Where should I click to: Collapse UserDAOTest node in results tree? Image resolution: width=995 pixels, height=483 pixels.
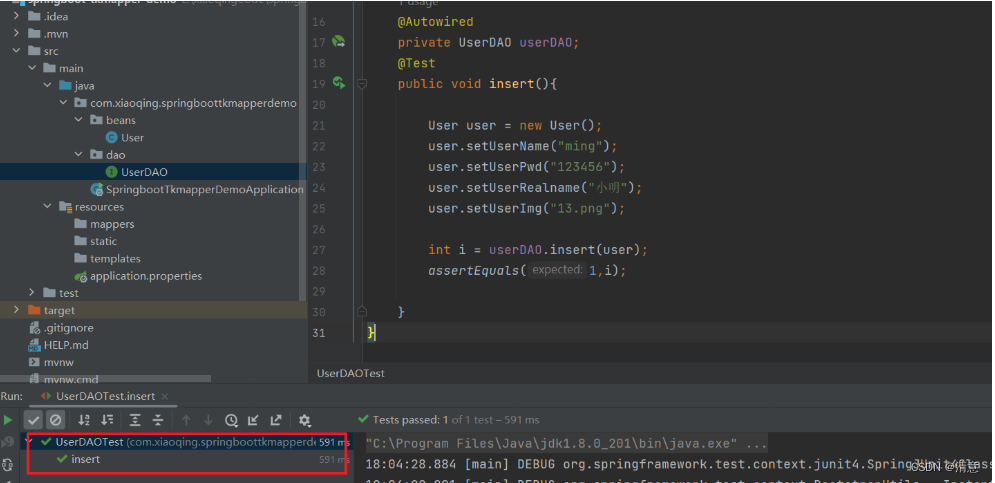(27, 441)
